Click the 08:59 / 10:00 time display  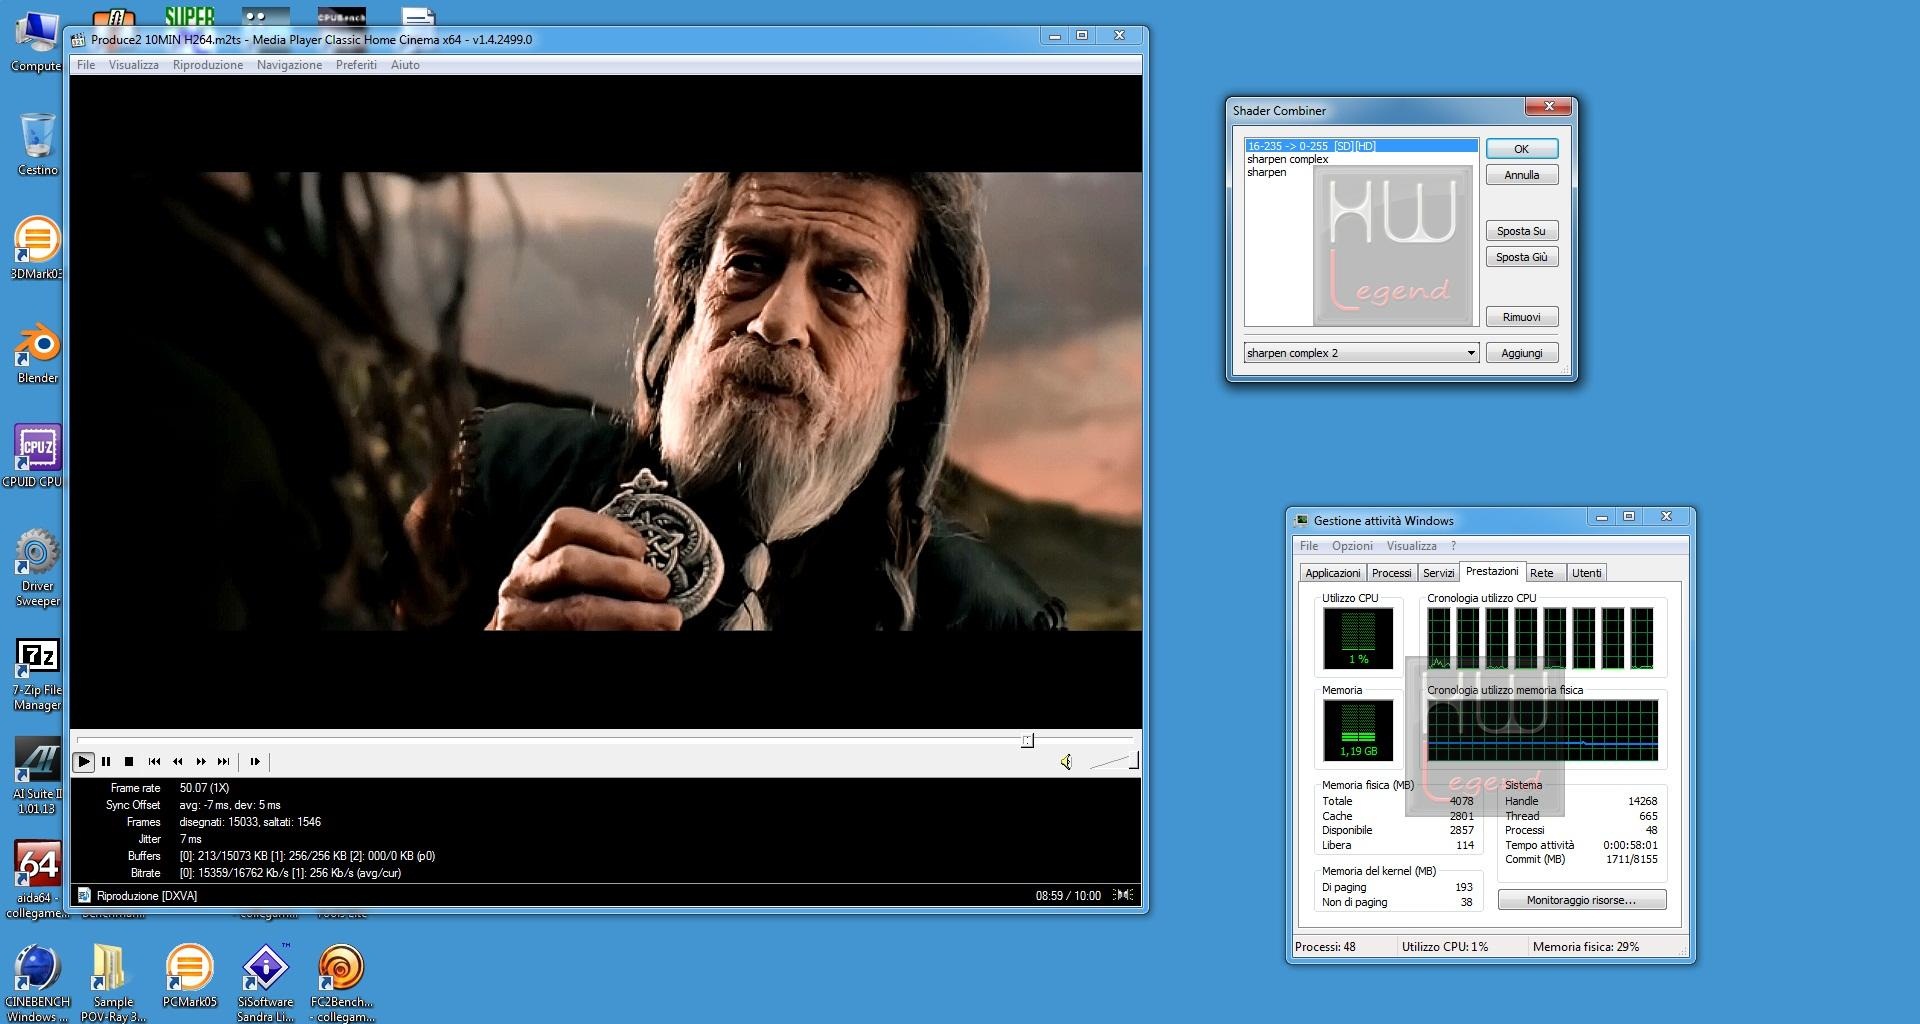(1067, 895)
